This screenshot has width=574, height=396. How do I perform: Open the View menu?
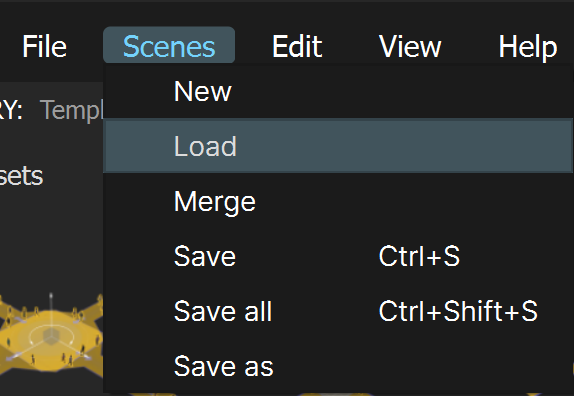pos(410,46)
